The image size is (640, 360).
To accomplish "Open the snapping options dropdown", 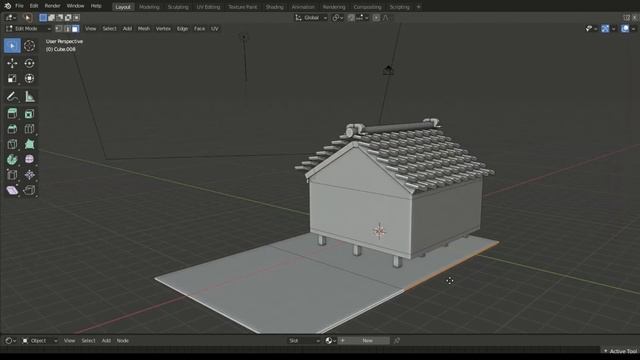I will coord(362,18).
